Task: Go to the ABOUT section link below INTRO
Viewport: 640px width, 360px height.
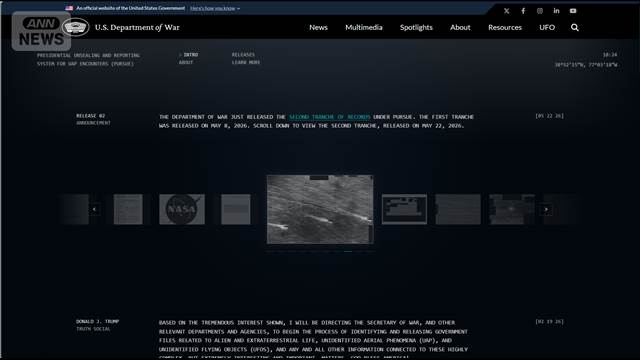Action: [x=186, y=62]
